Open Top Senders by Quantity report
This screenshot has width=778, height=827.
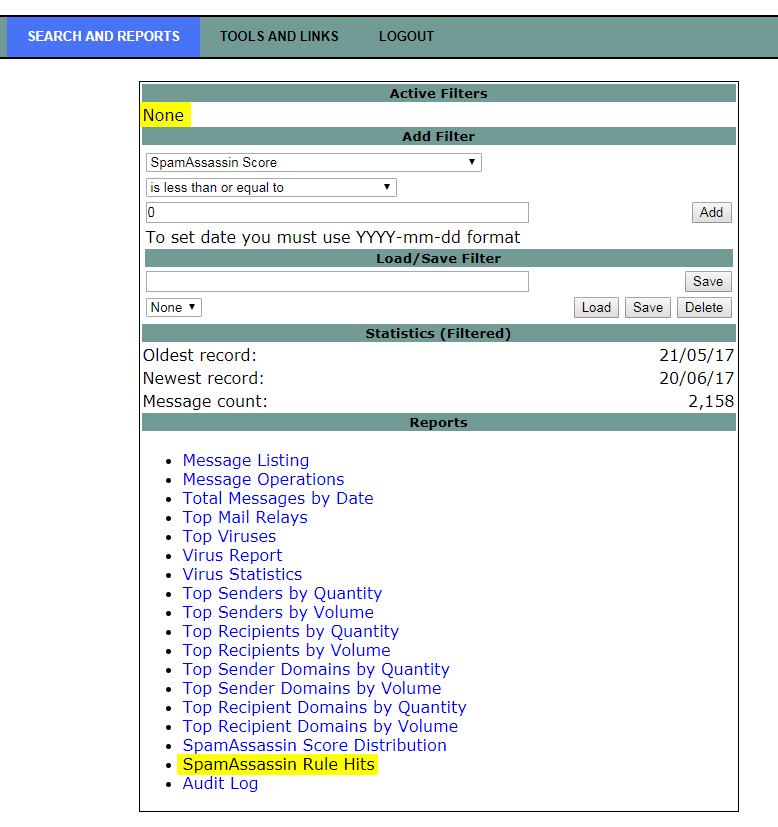pos(282,593)
